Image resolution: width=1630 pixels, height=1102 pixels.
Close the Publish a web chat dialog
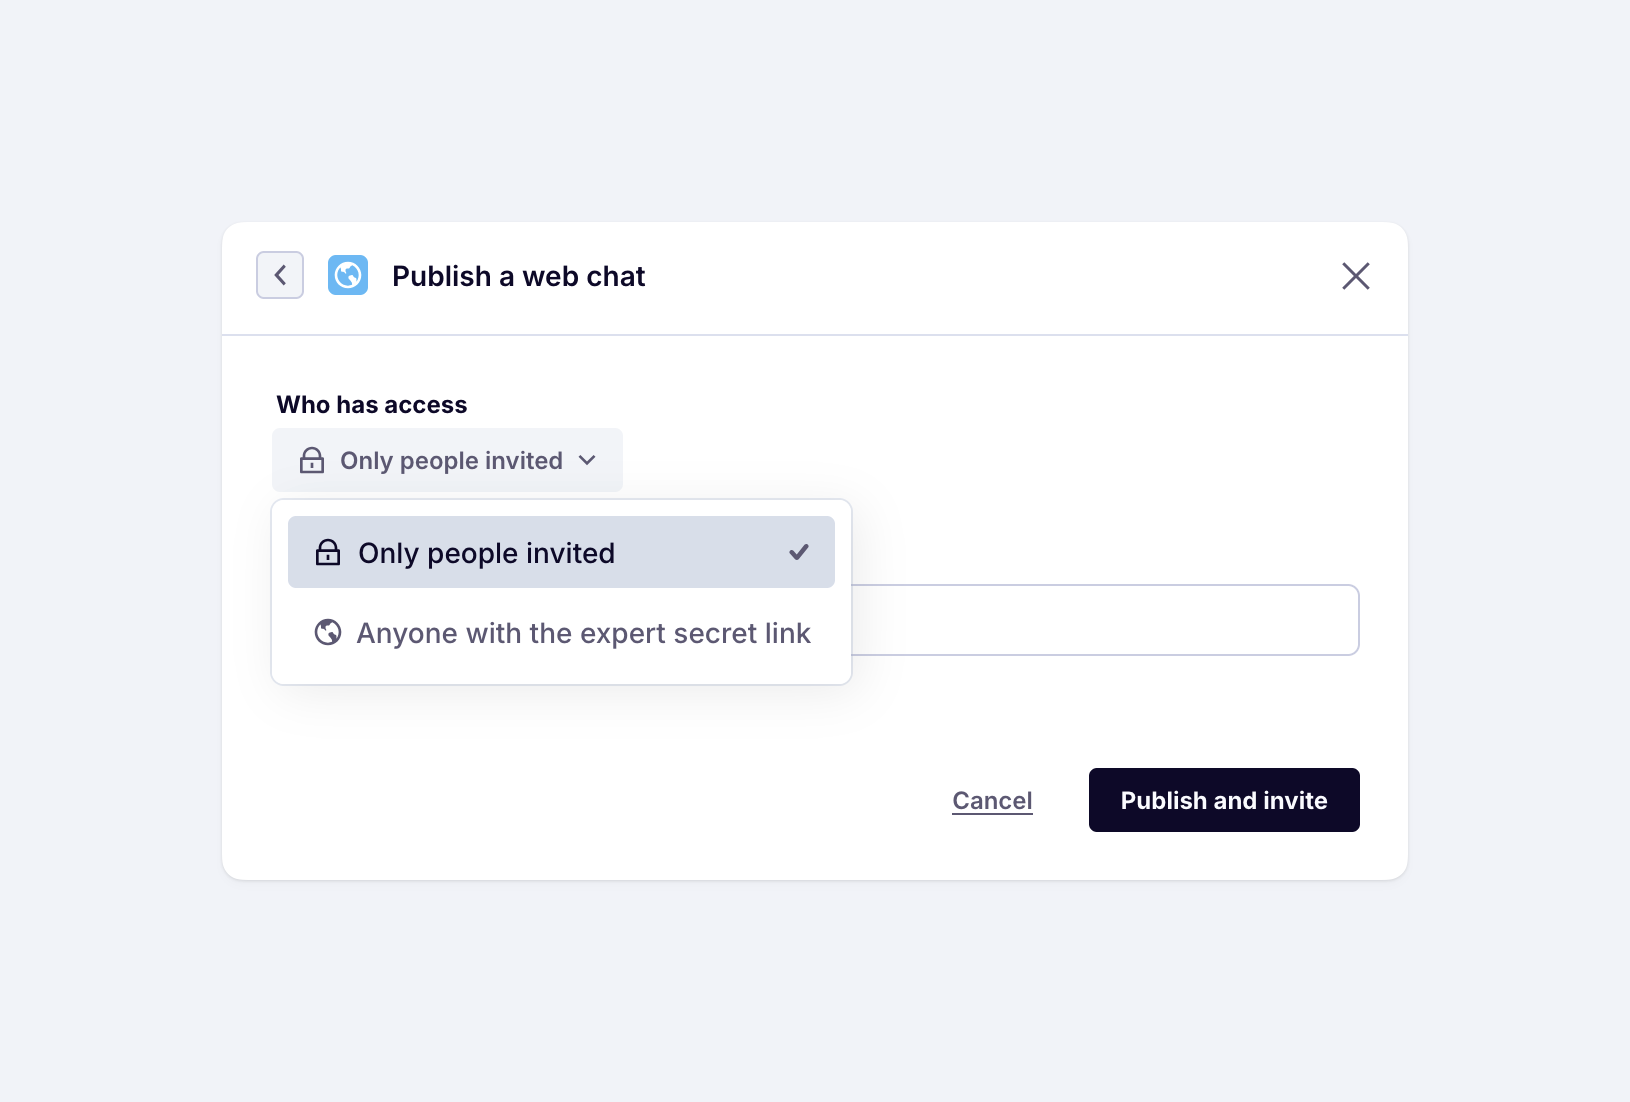coord(1355,276)
